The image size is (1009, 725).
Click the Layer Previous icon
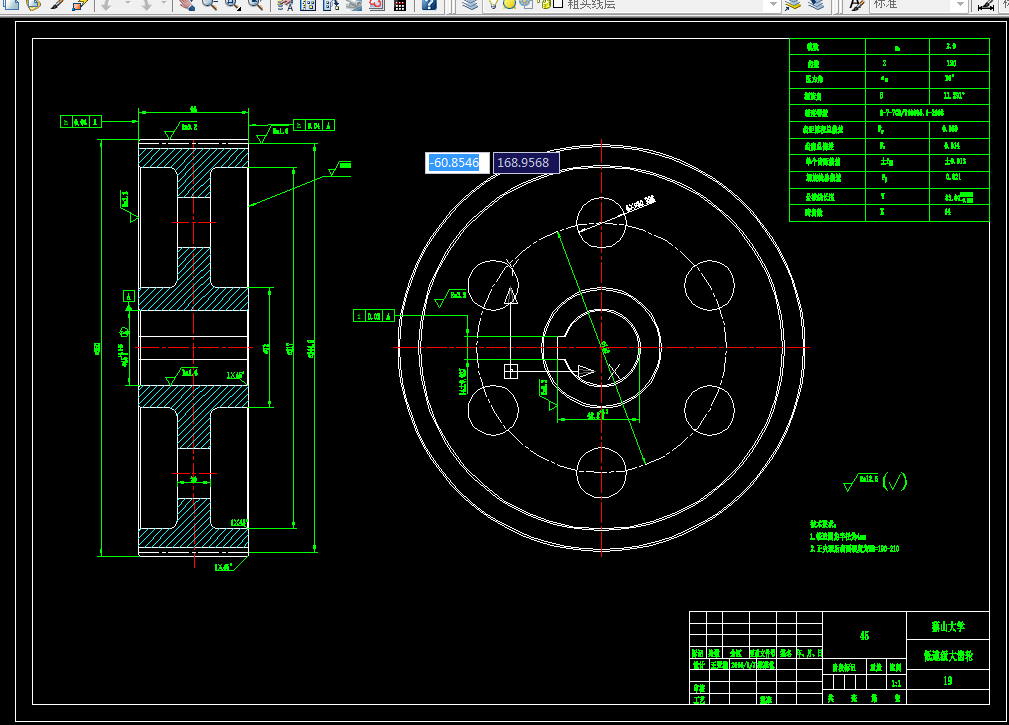pyautogui.click(x=816, y=5)
